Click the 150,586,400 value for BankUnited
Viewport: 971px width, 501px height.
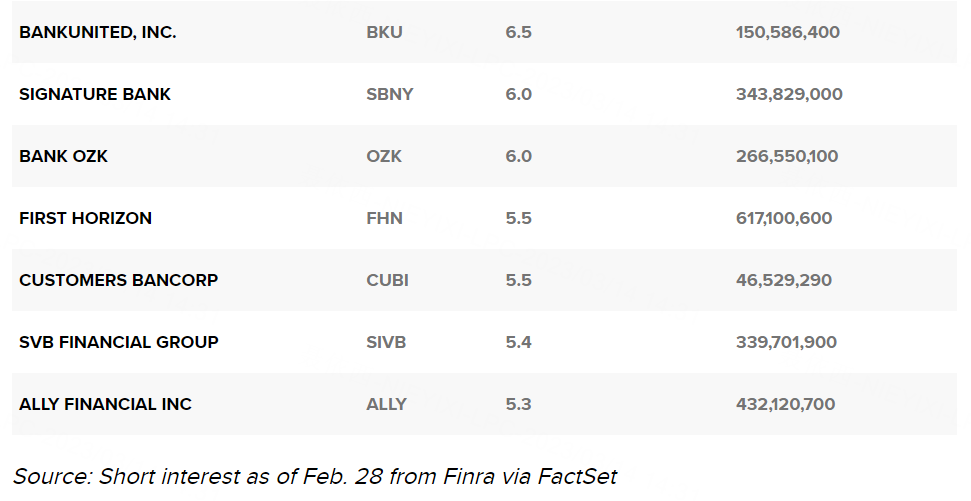tap(787, 32)
